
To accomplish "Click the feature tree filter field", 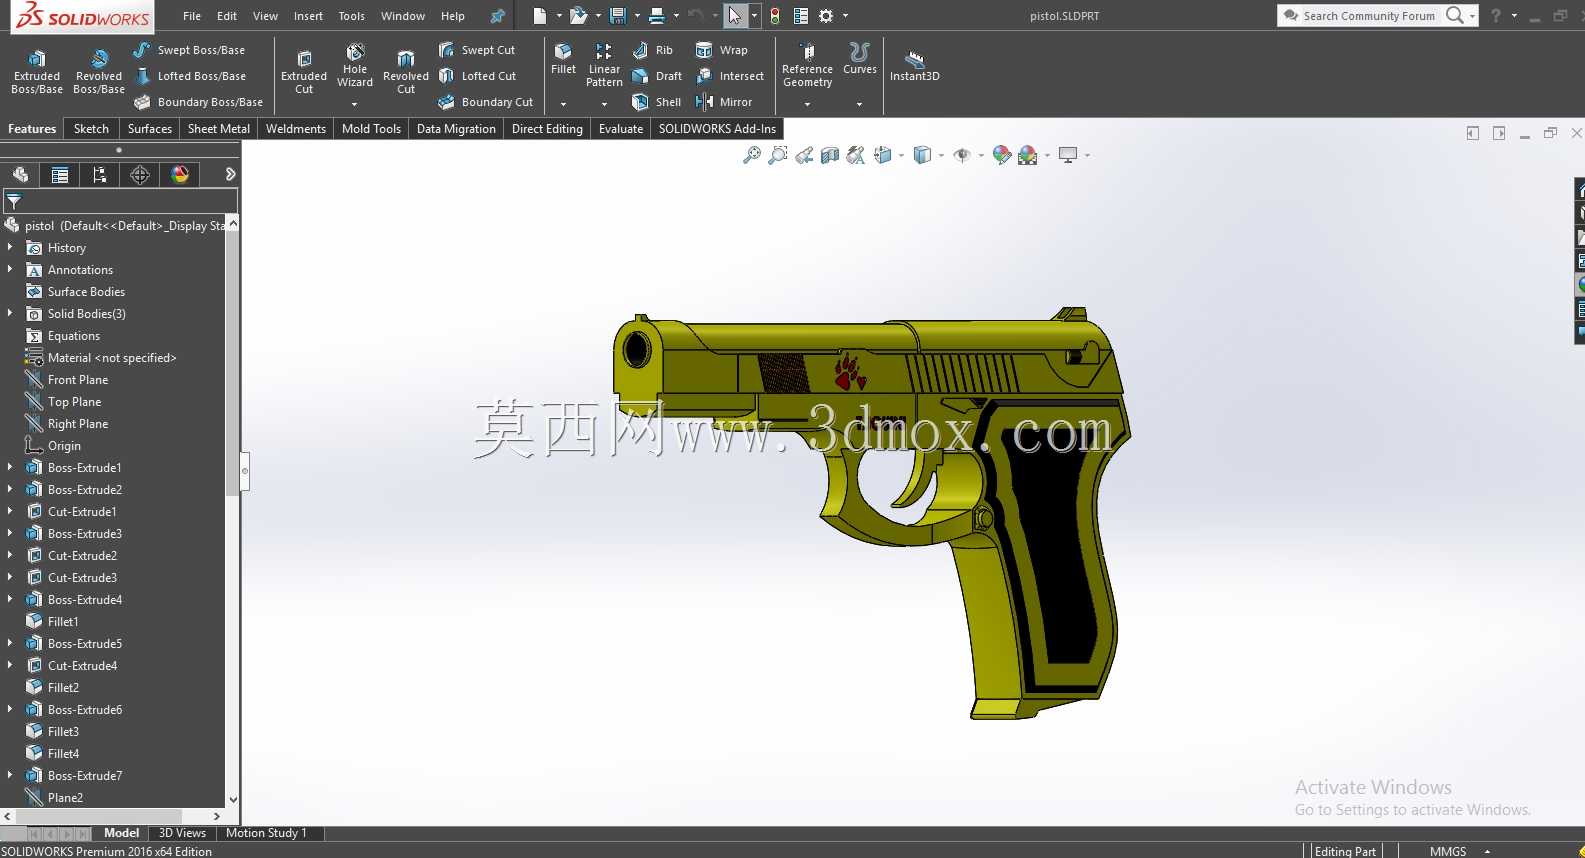I will (x=120, y=201).
